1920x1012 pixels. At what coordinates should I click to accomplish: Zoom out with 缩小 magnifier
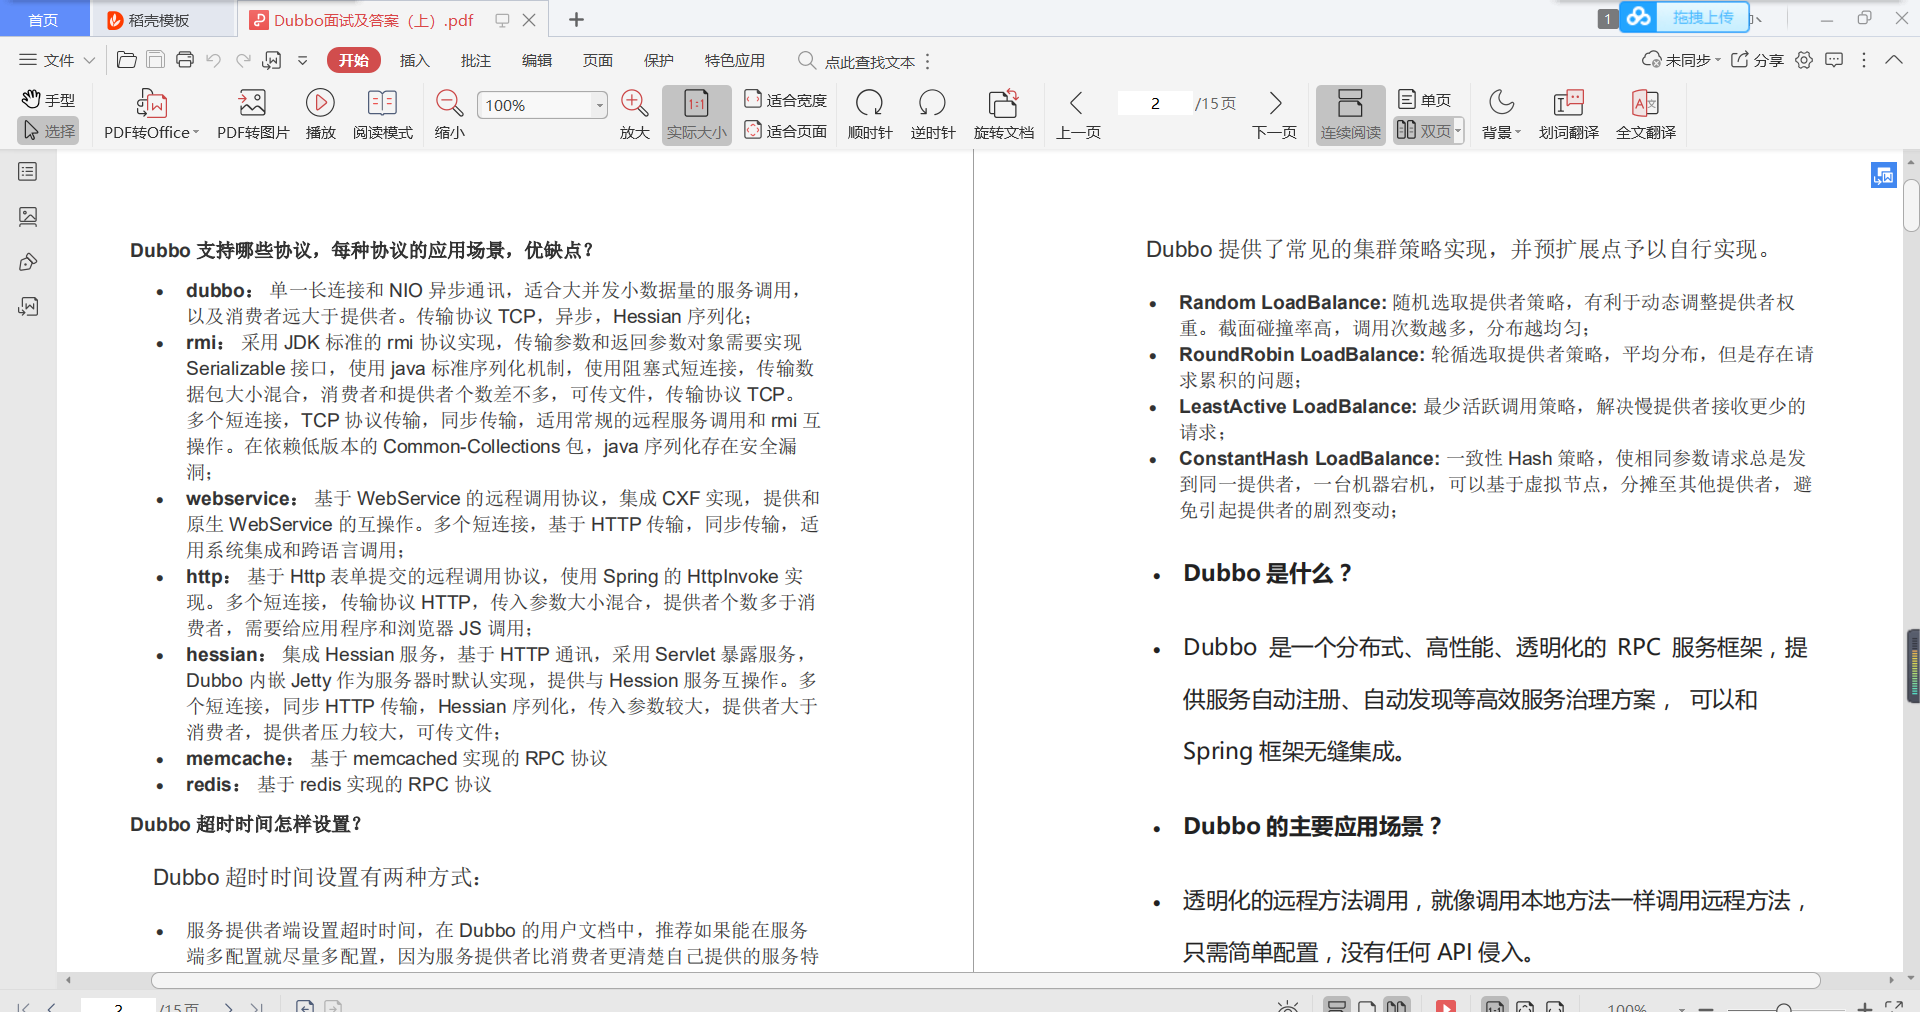450,114
